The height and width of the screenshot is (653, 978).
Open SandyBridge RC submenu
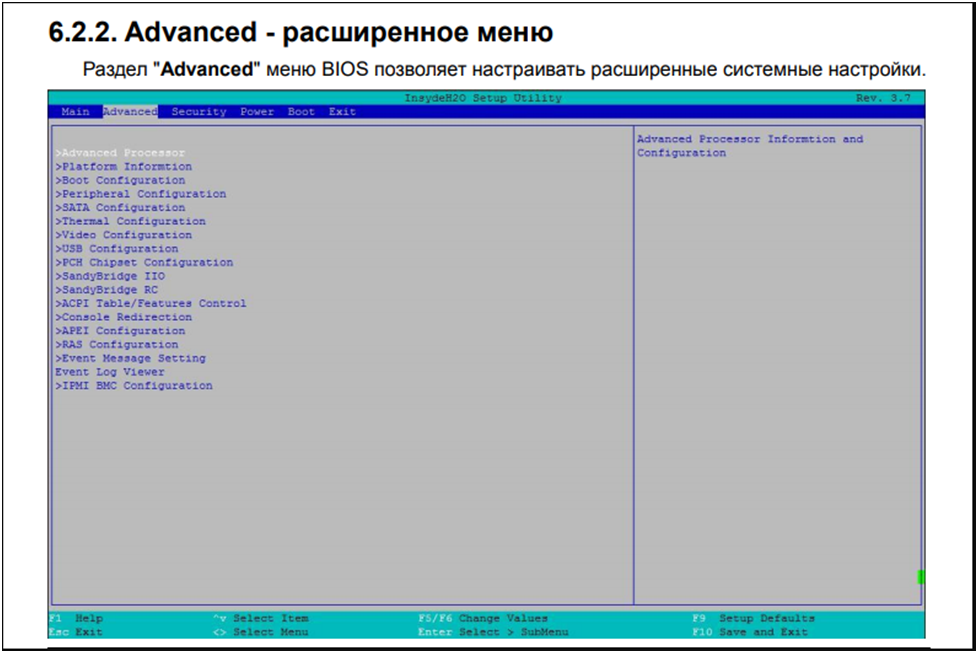tap(107, 290)
